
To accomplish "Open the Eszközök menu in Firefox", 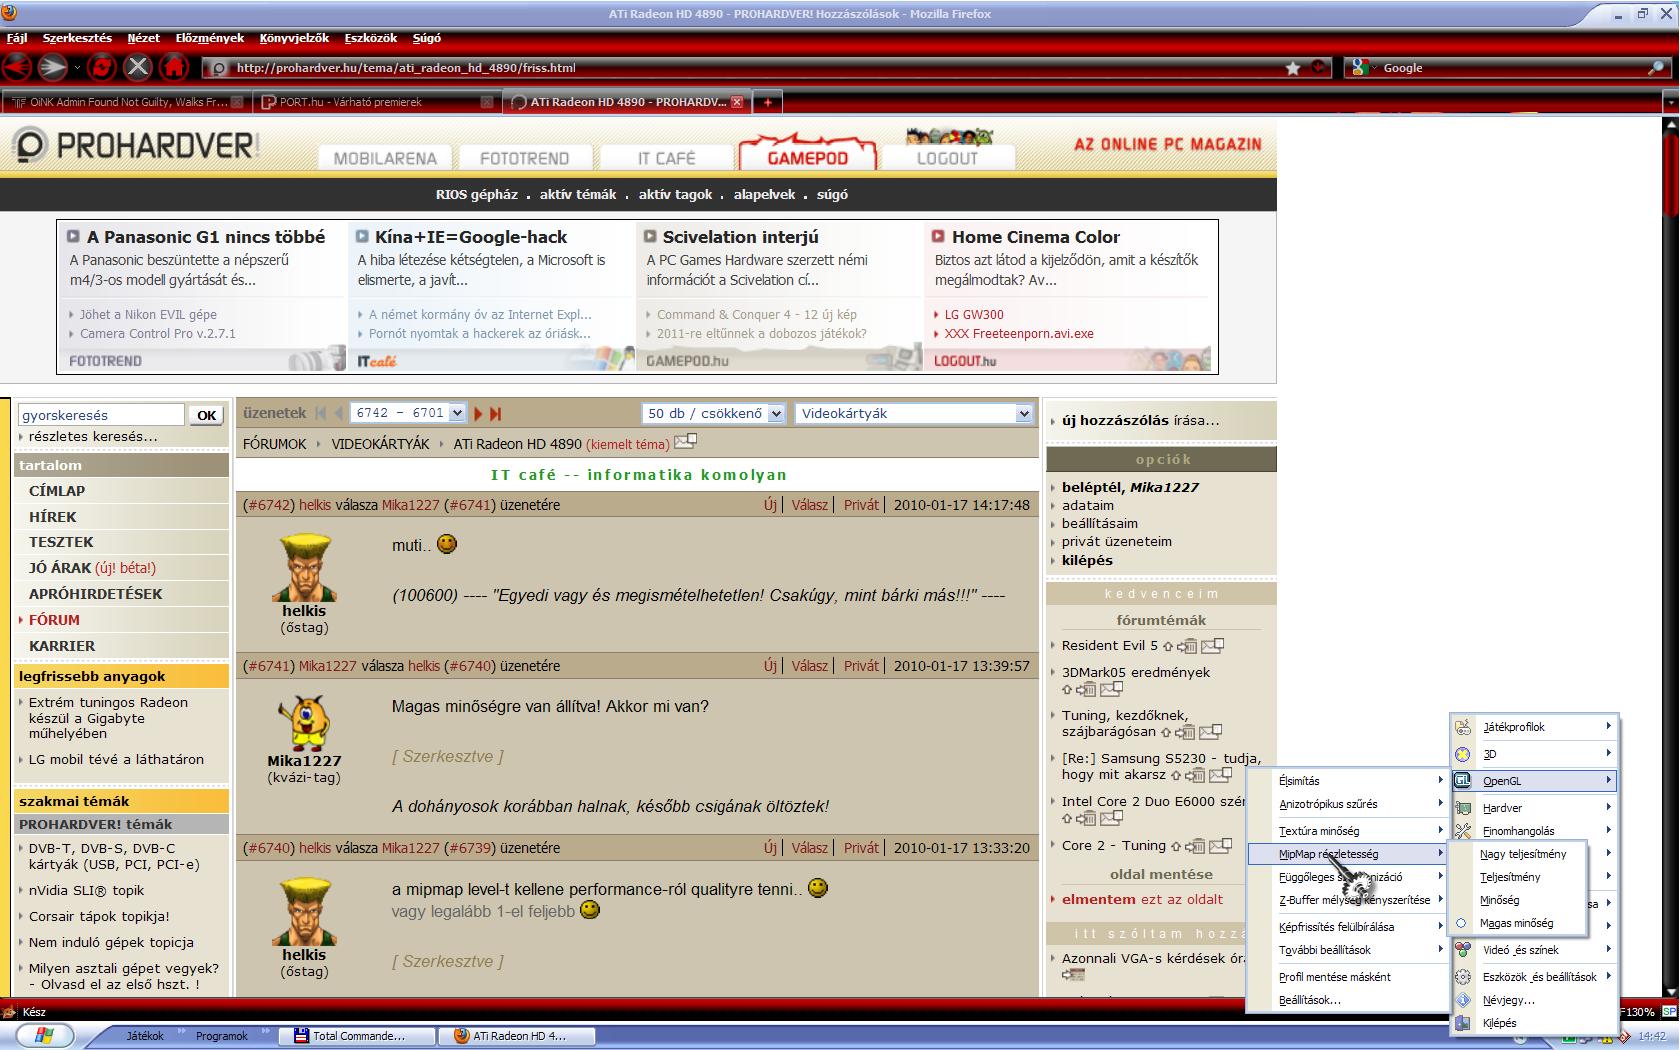I will tap(371, 38).
